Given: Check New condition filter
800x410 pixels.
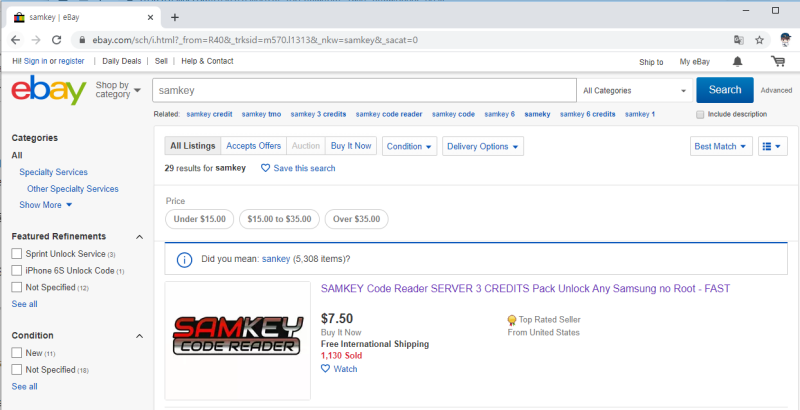Looking at the screenshot, I should (x=17, y=353).
